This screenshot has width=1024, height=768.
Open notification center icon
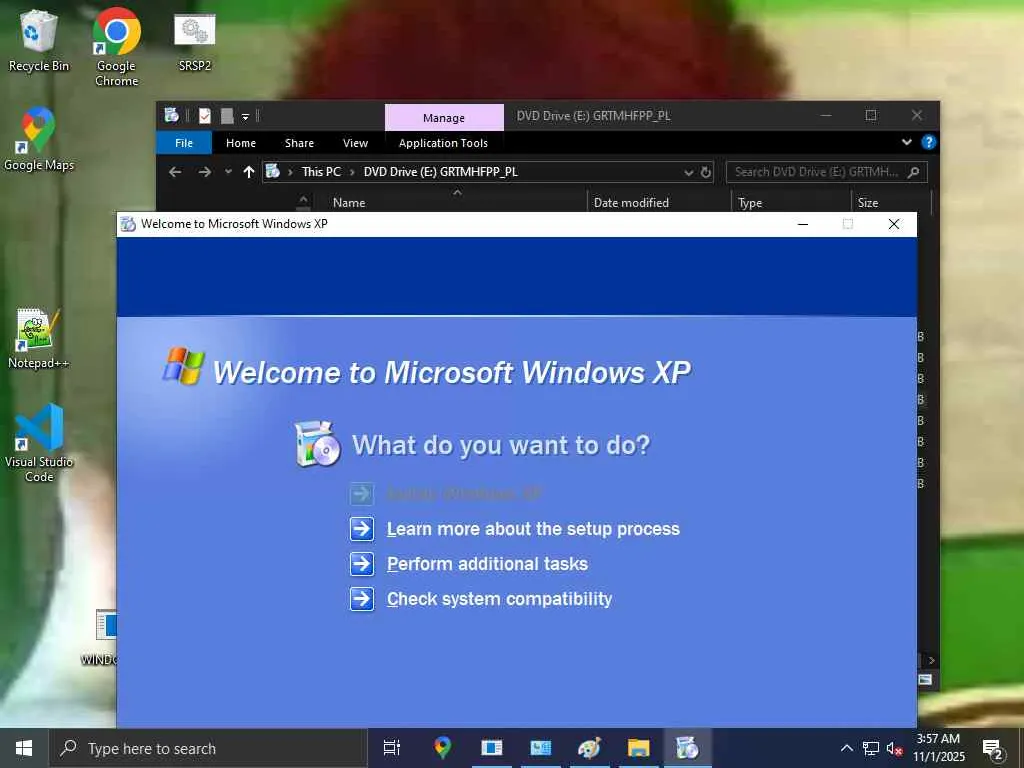tap(993, 749)
